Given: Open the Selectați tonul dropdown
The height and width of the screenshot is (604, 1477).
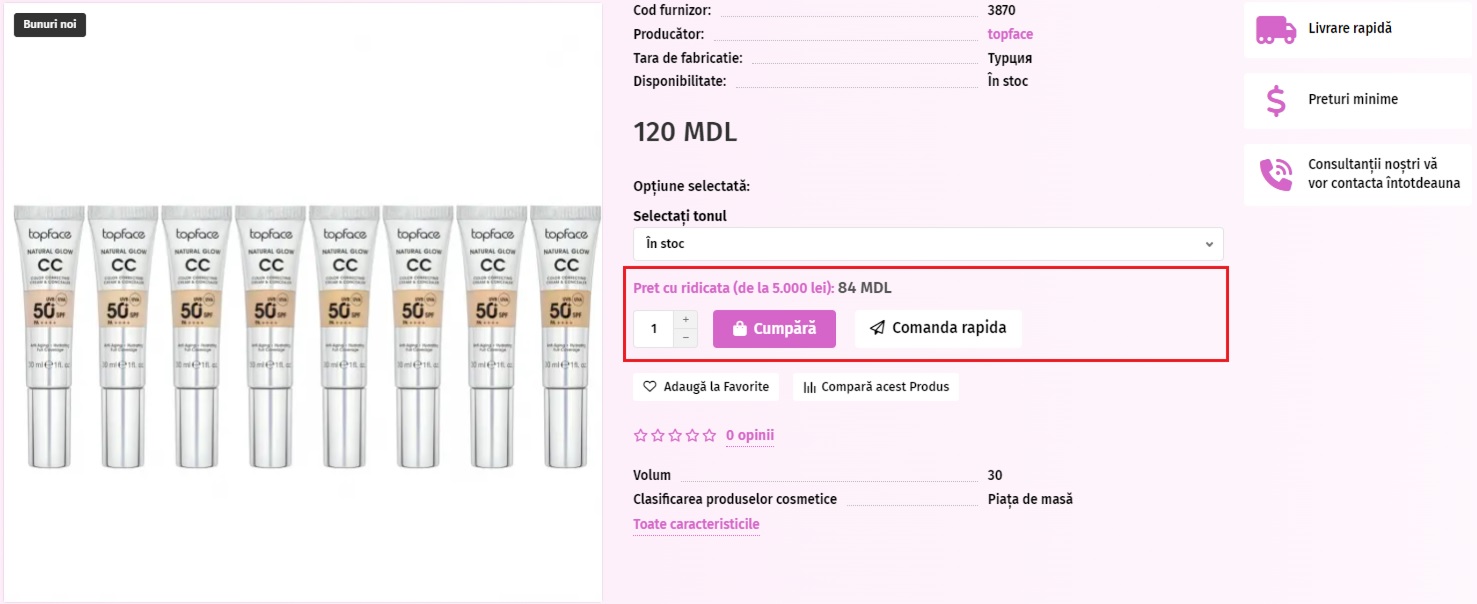Looking at the screenshot, I should click(928, 244).
